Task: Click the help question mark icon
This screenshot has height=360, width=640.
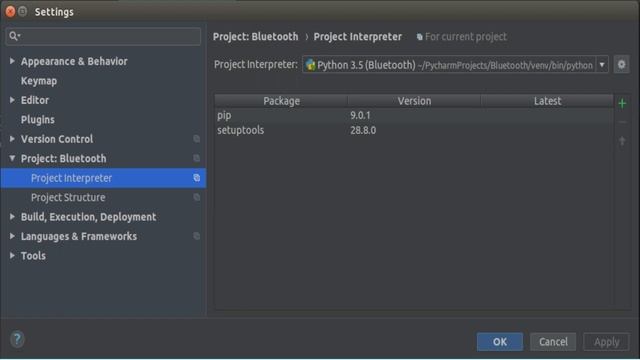Action: pos(17,339)
